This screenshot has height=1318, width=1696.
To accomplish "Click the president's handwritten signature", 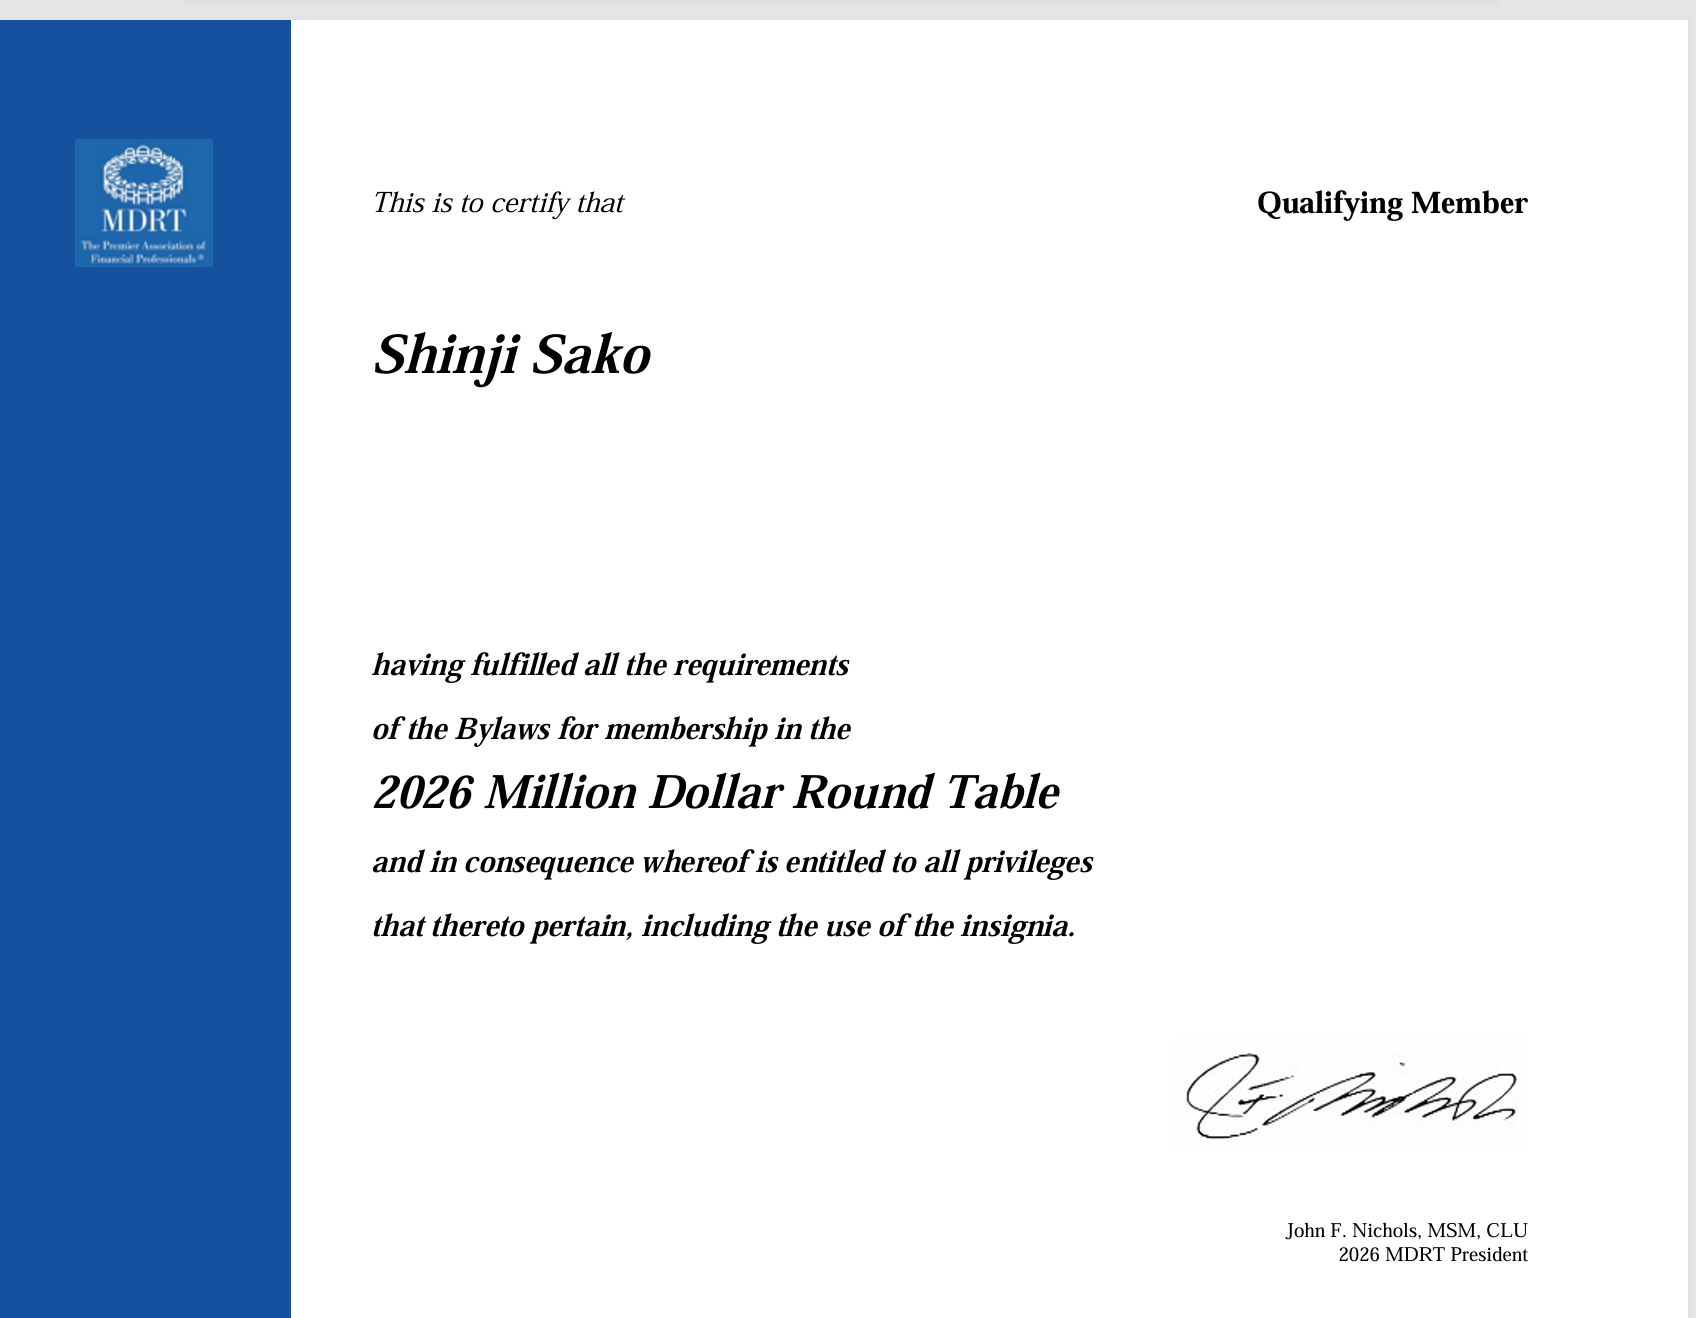I will pyautogui.click(x=1350, y=1098).
